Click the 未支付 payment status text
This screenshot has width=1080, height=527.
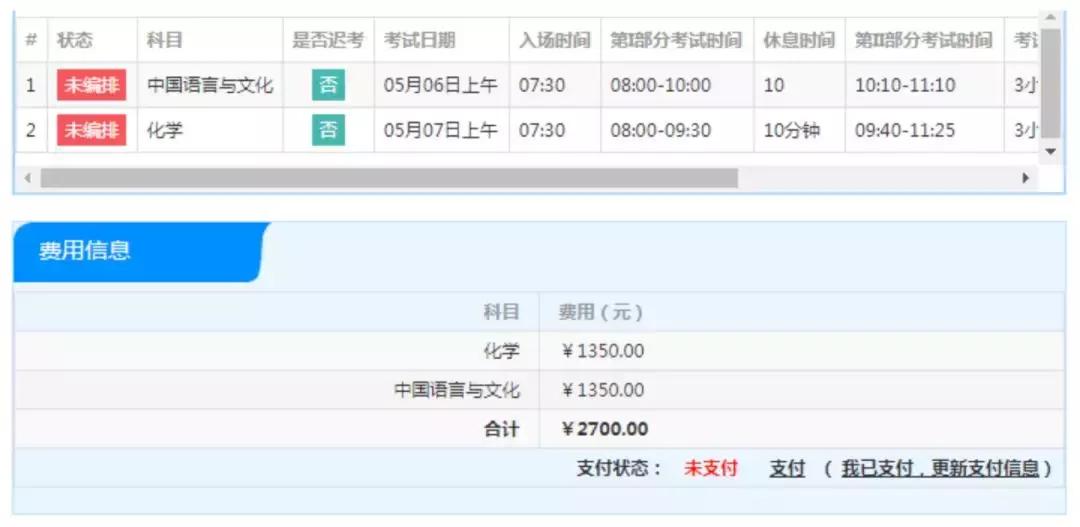coord(710,468)
